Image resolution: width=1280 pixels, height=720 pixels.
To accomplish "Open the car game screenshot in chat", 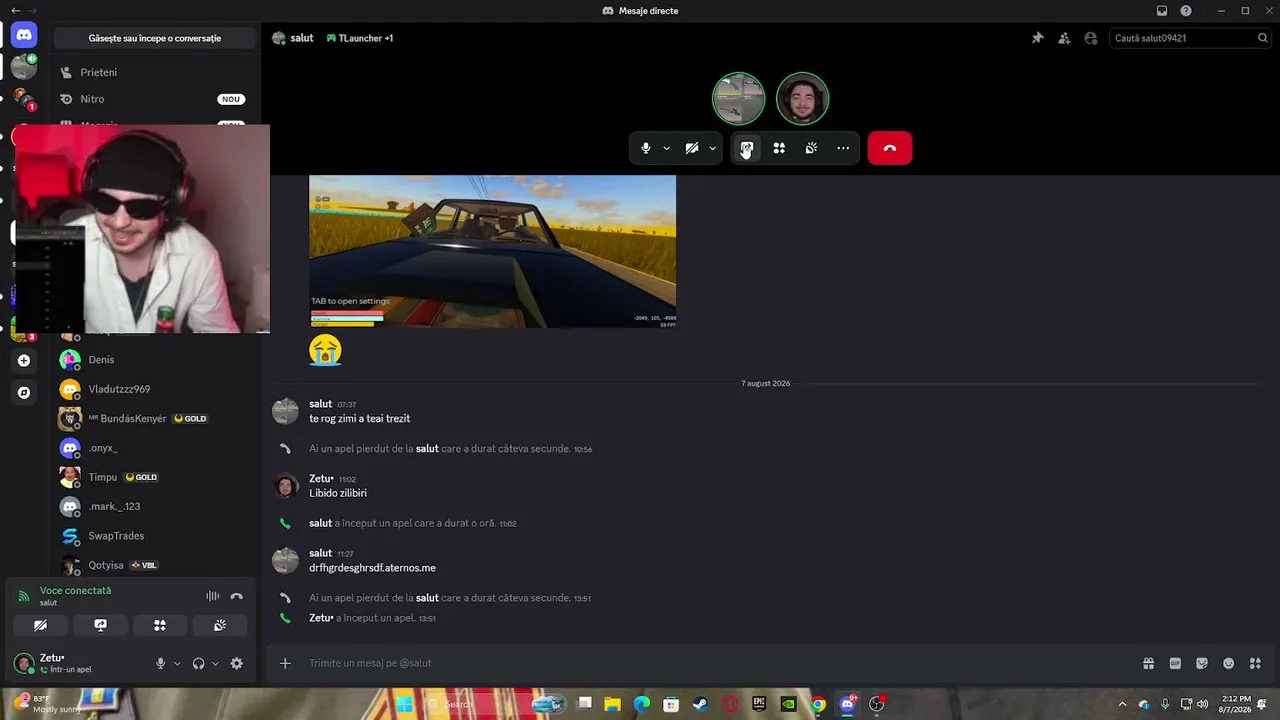I will tap(492, 251).
